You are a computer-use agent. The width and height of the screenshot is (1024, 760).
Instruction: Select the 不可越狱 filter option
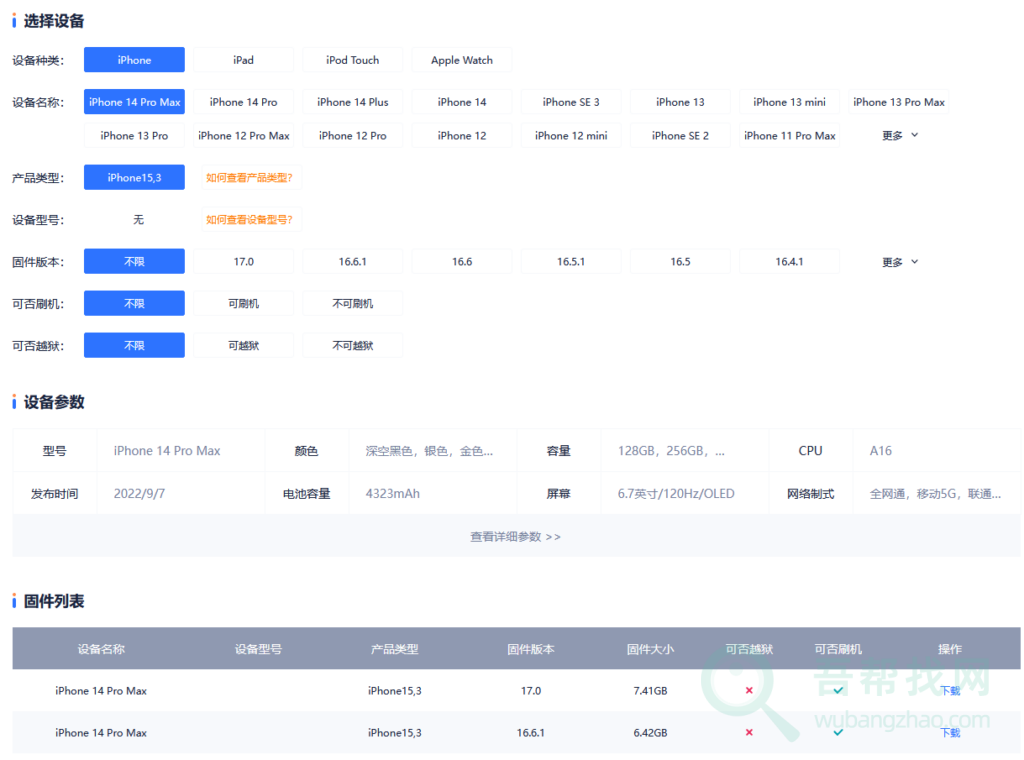pos(352,346)
